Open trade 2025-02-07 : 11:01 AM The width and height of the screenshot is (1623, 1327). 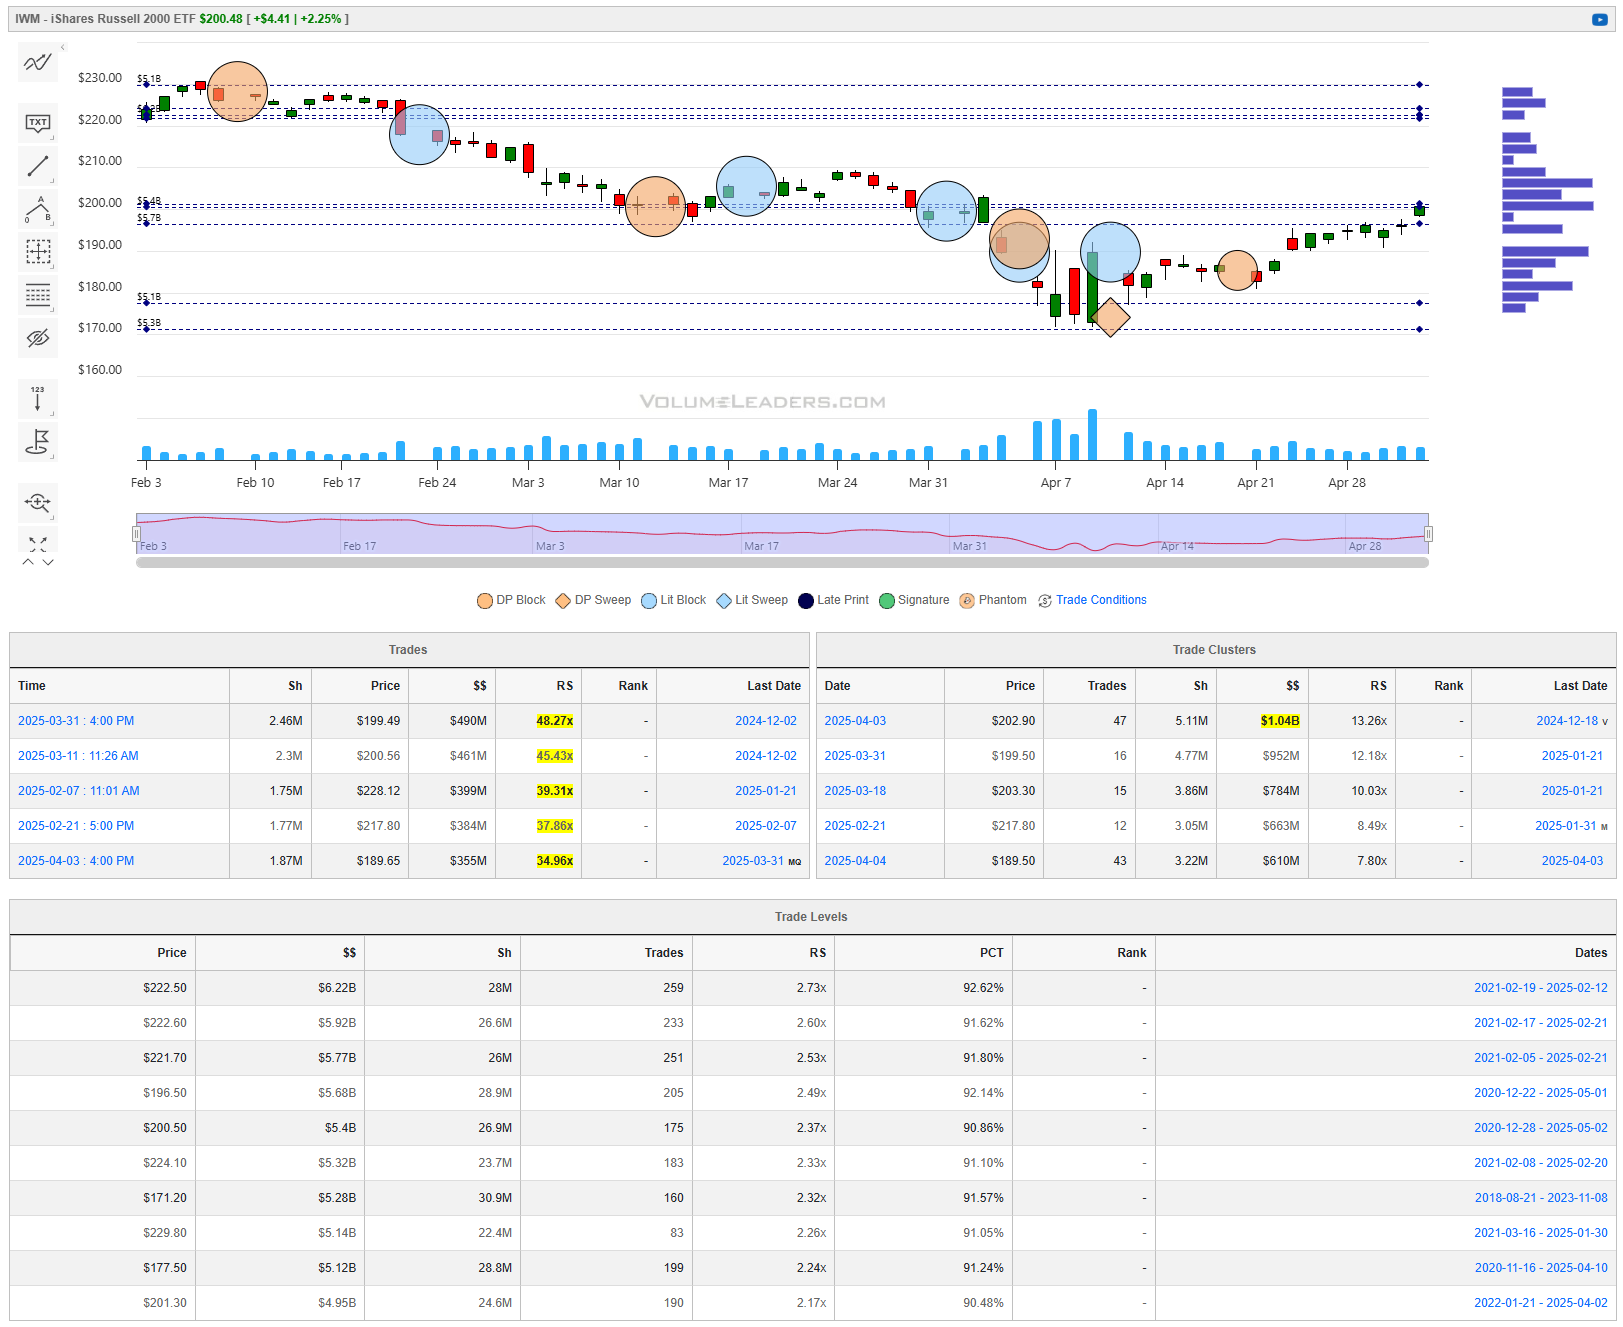79,791
